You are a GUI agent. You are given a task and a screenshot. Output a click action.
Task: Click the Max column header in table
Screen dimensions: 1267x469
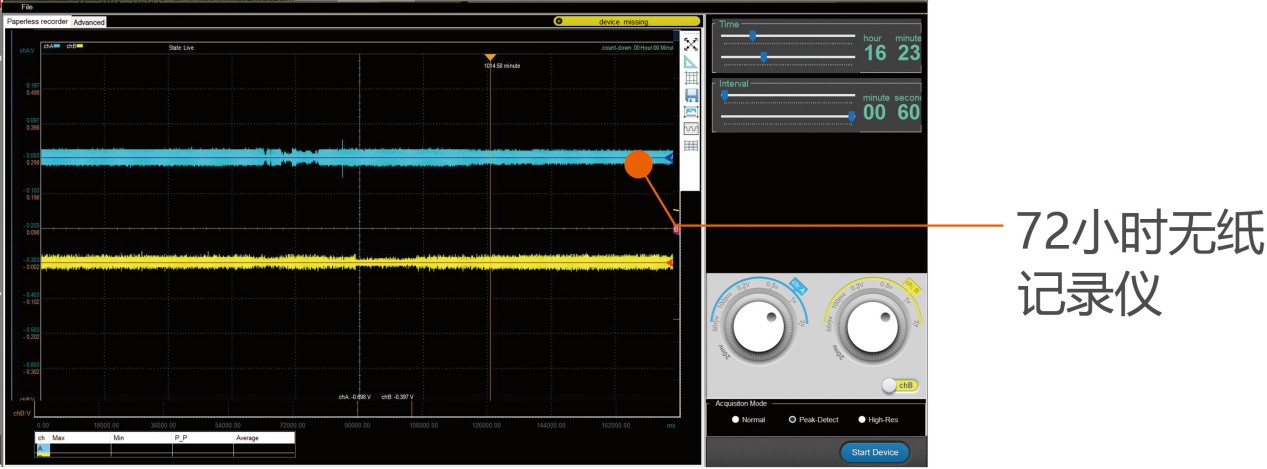[x=80, y=438]
